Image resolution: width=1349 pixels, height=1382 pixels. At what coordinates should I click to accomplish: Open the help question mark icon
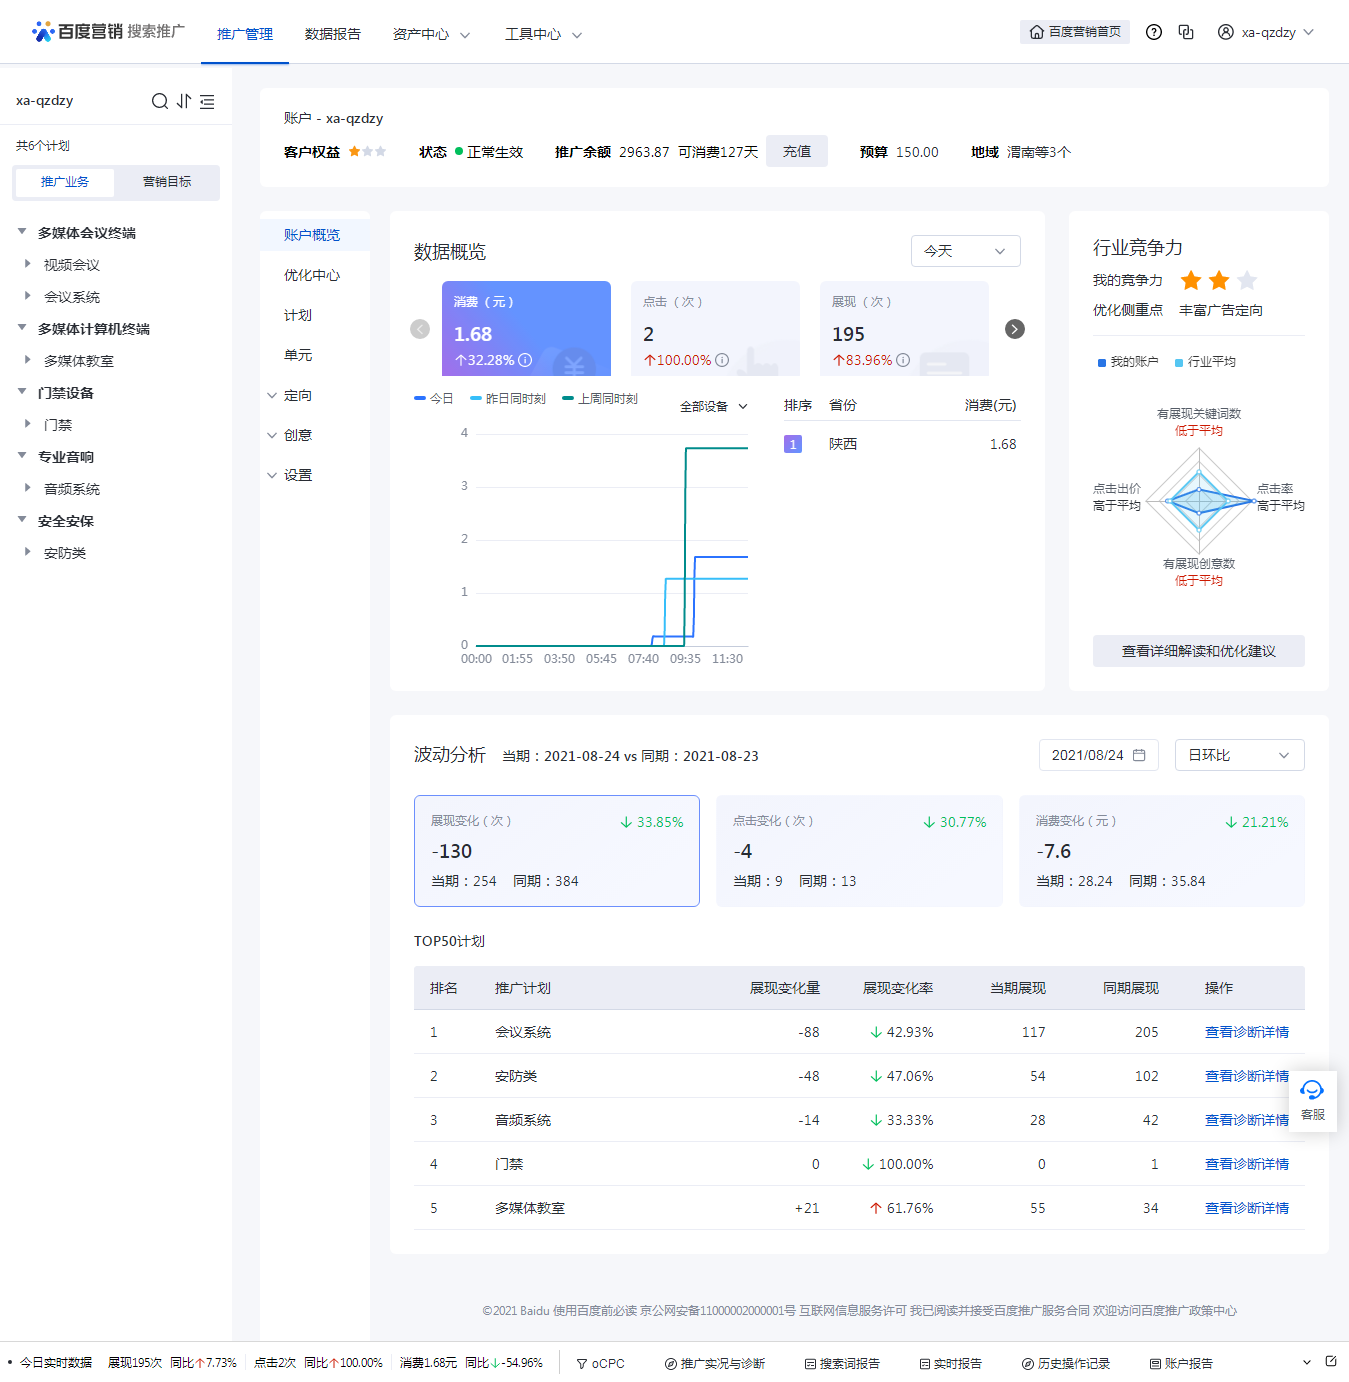pyautogui.click(x=1153, y=32)
